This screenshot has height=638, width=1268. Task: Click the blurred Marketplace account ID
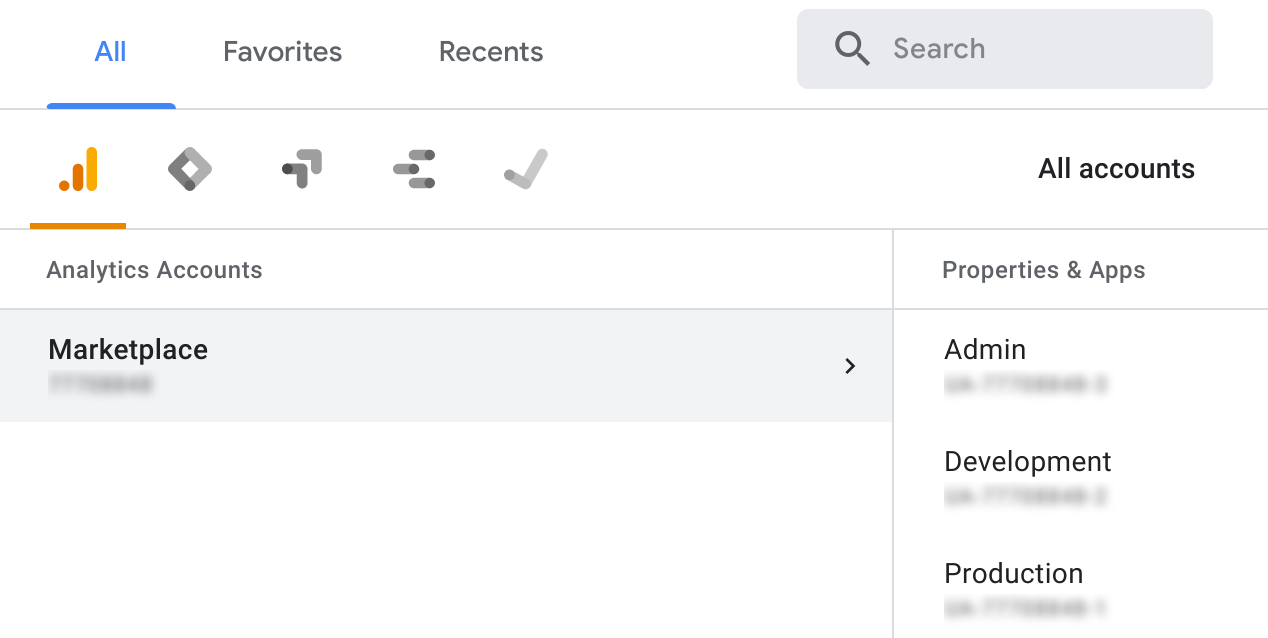[100, 385]
